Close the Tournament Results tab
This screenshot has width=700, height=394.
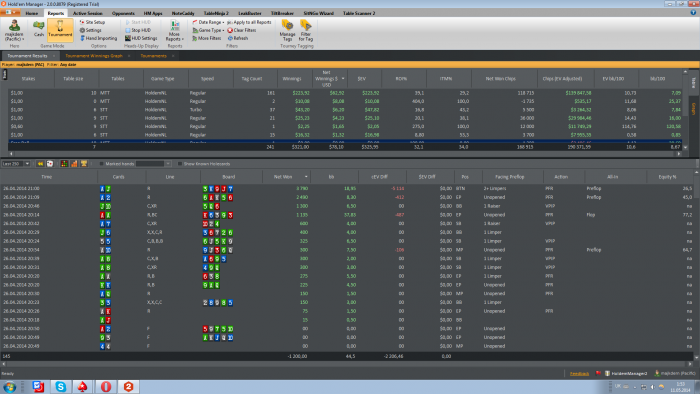pyautogui.click(x=54, y=56)
